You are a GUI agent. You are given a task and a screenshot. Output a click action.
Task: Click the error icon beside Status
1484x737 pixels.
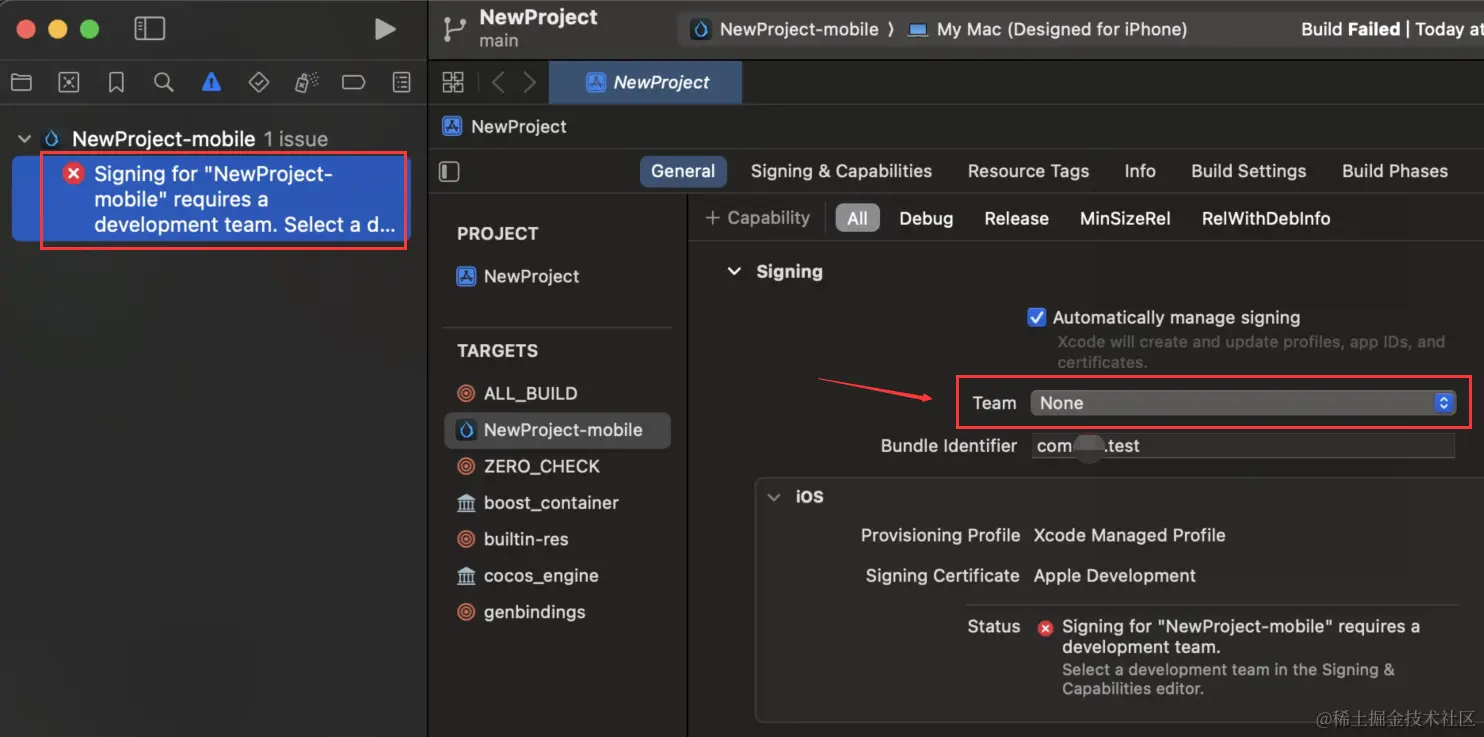click(x=1045, y=628)
